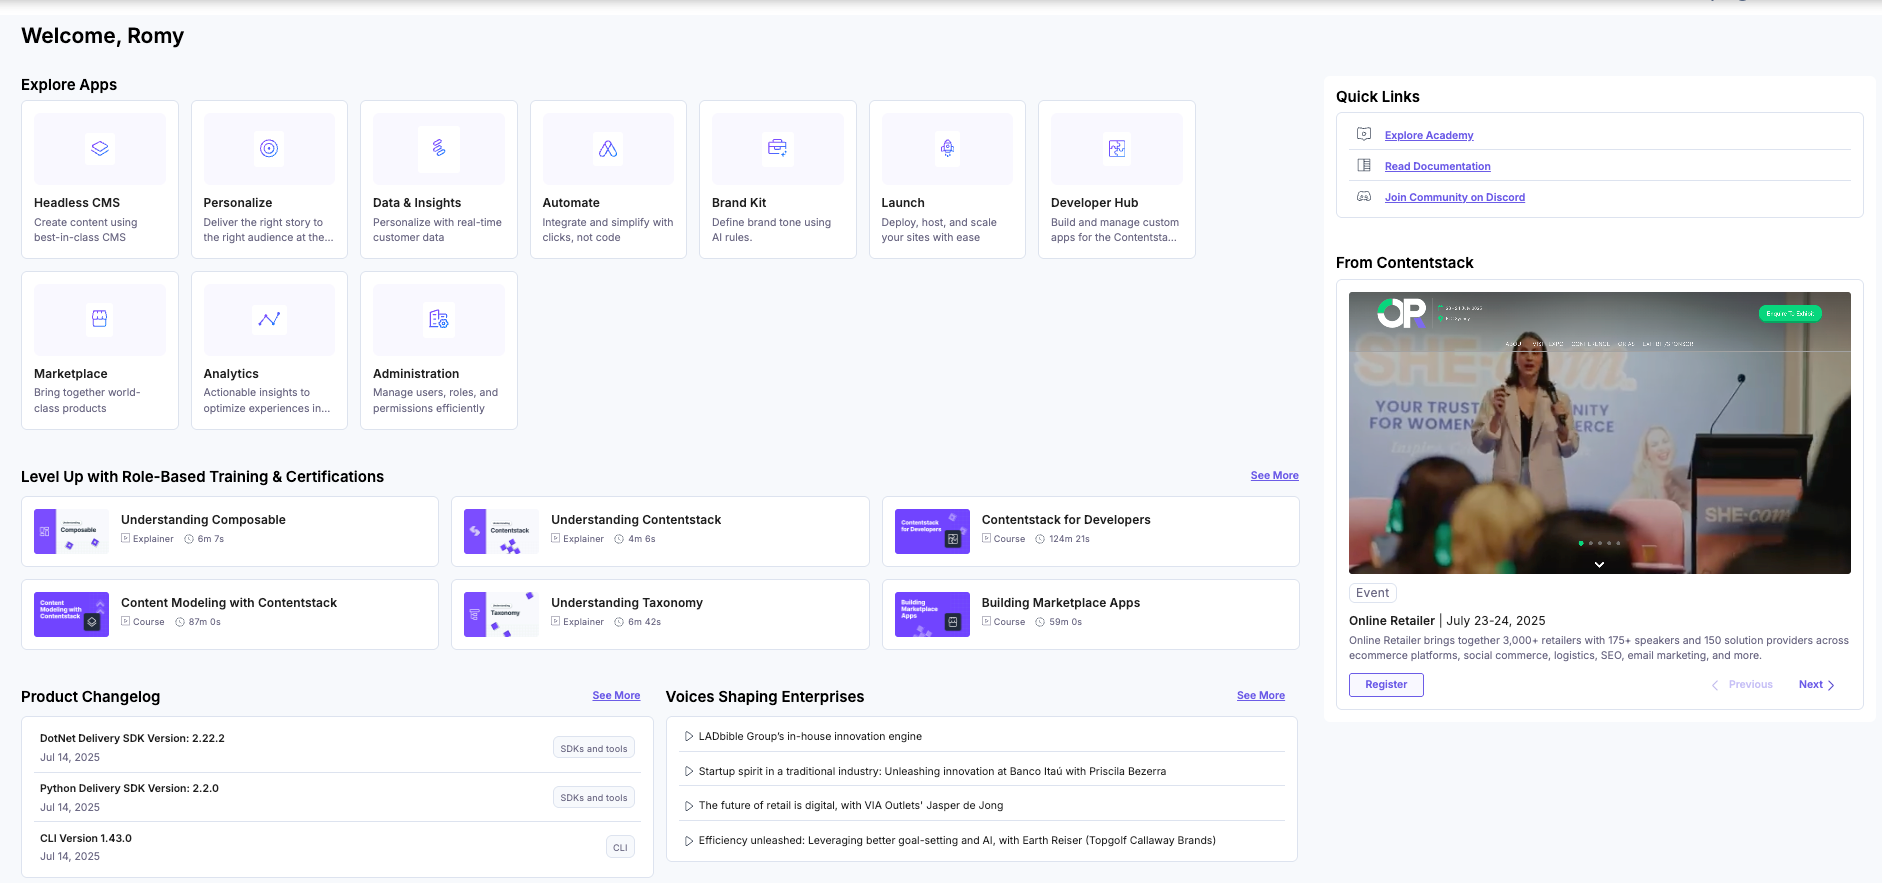Click the Read Documentation book icon
The width and height of the screenshot is (1882, 883).
1364,165
